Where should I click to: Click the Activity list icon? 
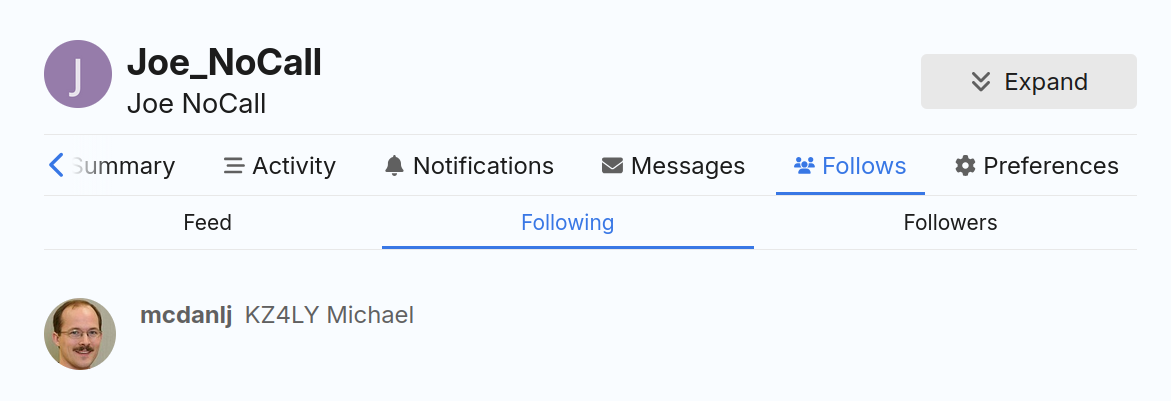click(234, 166)
